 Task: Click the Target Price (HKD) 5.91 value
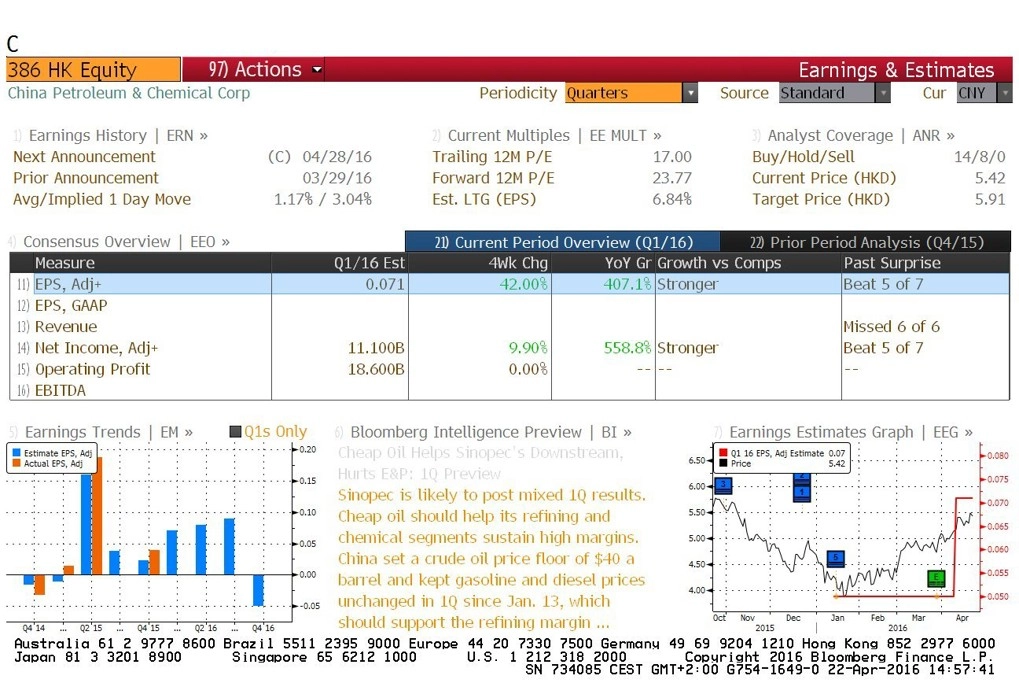pos(990,200)
